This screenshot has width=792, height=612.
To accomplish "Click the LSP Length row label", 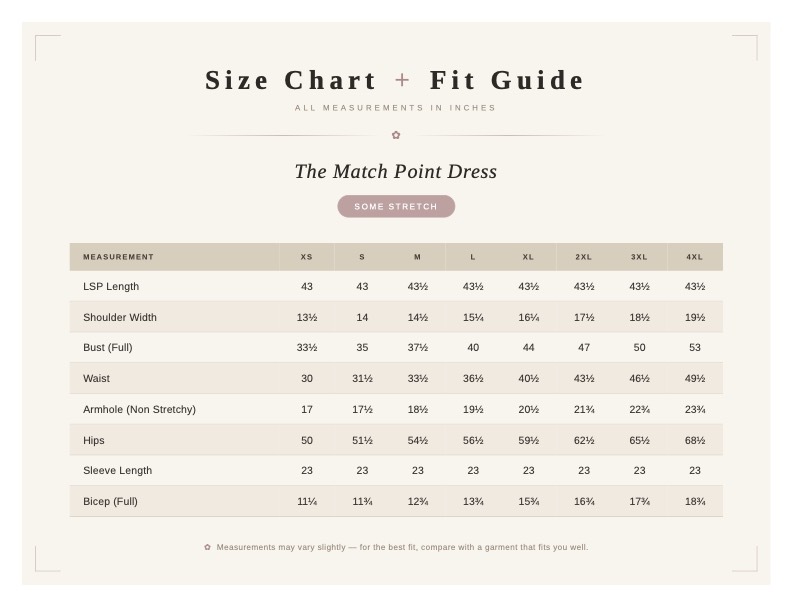I will pos(111,286).
